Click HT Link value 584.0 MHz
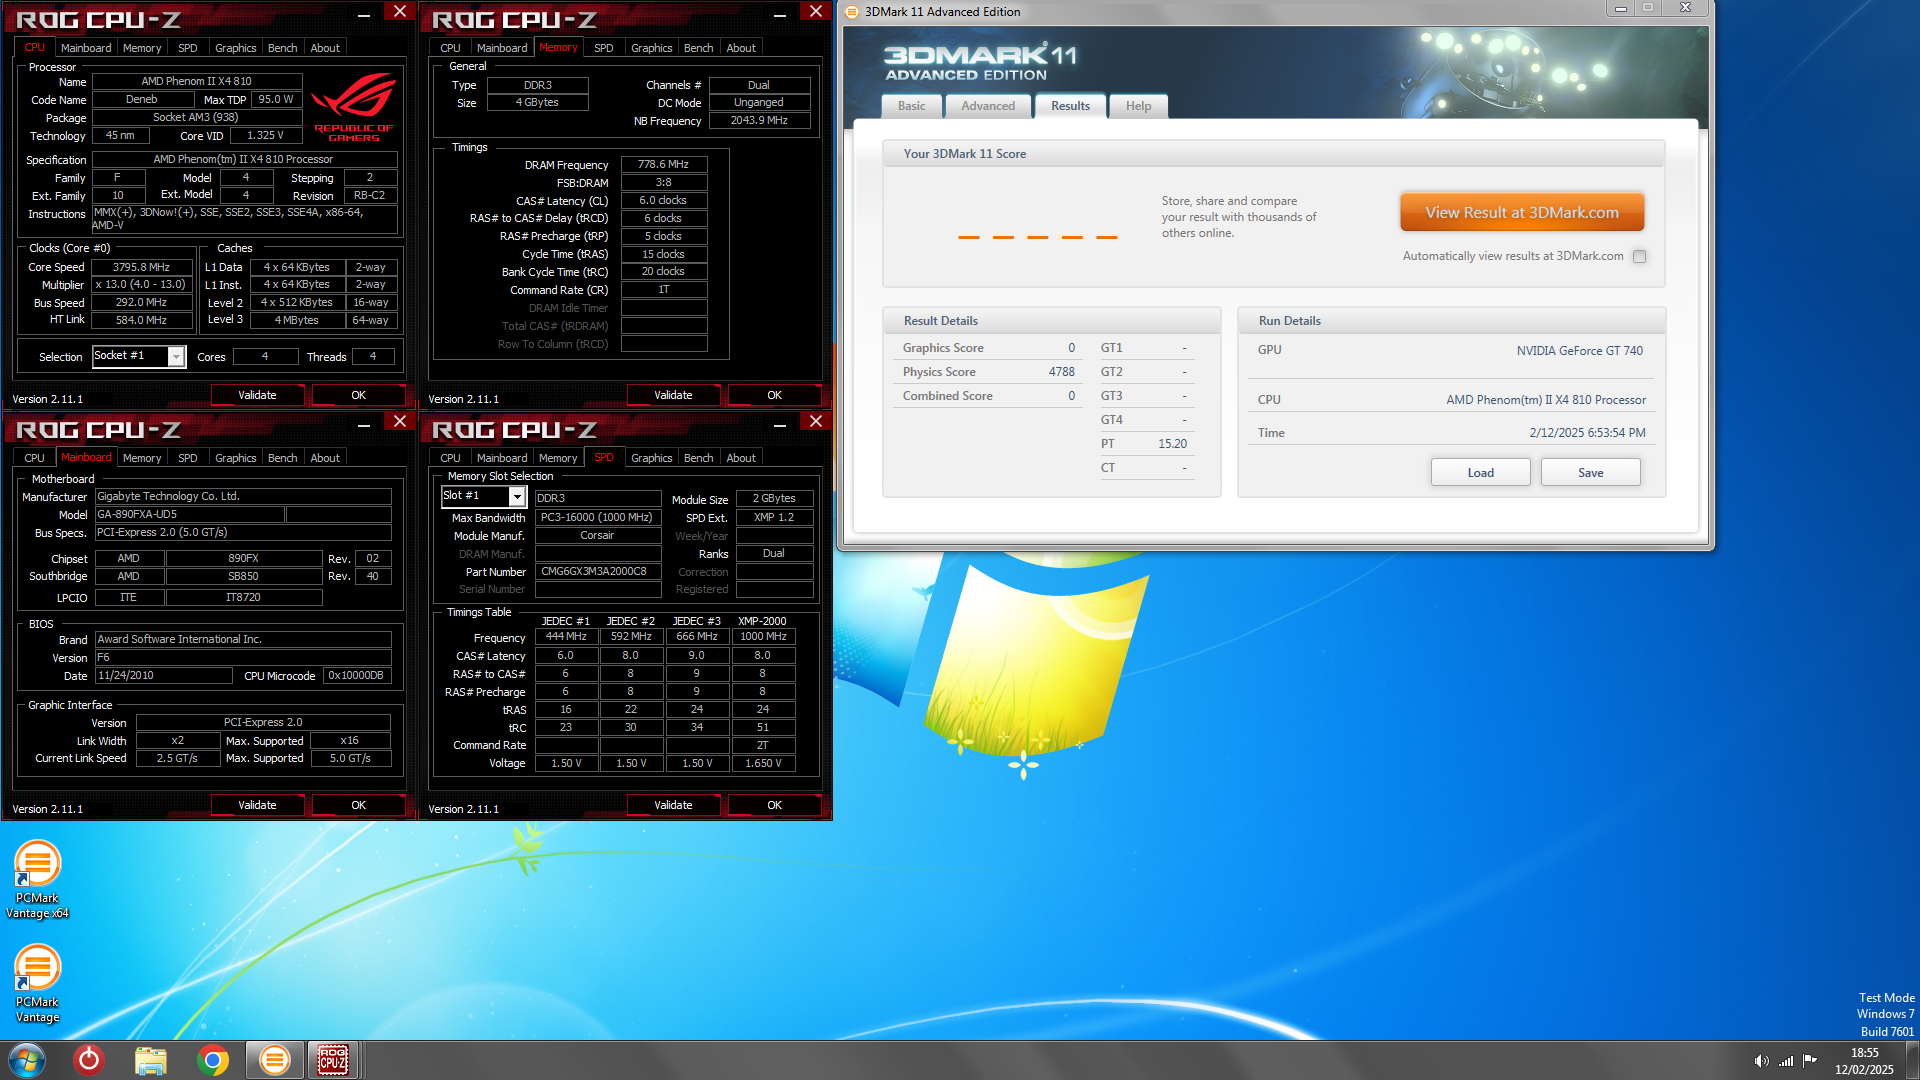 141,321
